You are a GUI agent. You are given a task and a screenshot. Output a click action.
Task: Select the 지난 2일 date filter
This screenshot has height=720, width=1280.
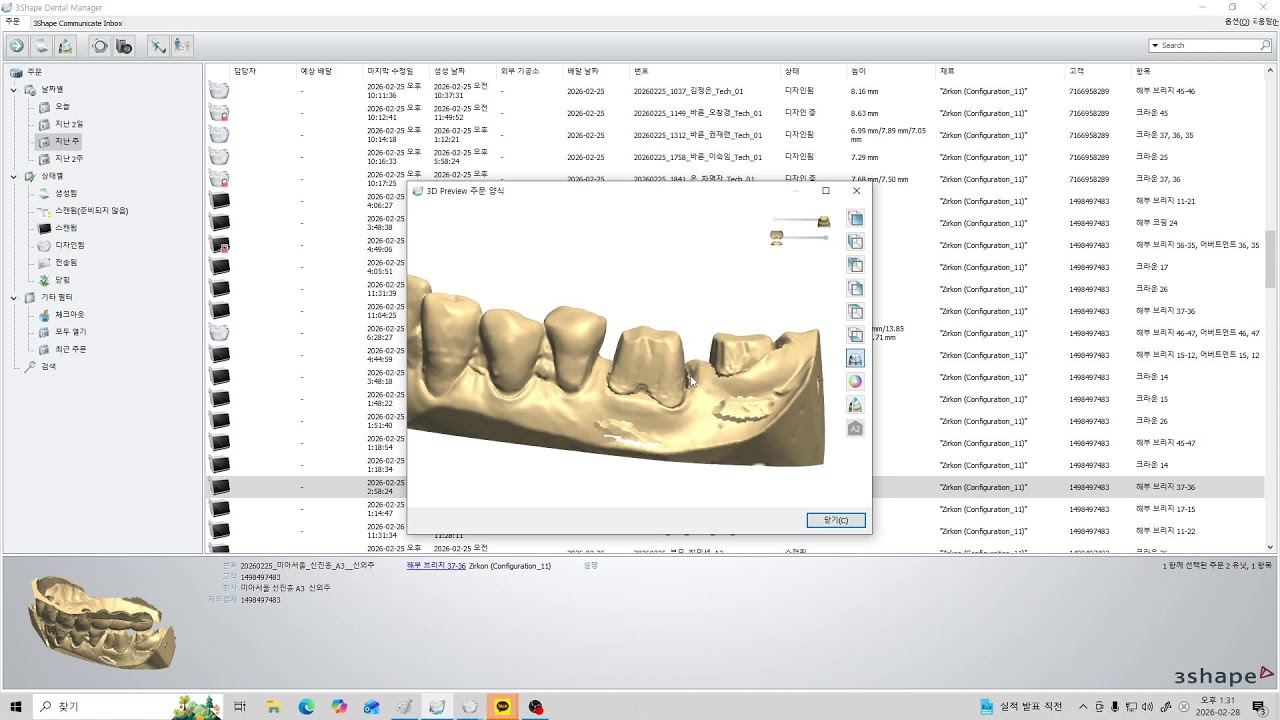coord(69,124)
